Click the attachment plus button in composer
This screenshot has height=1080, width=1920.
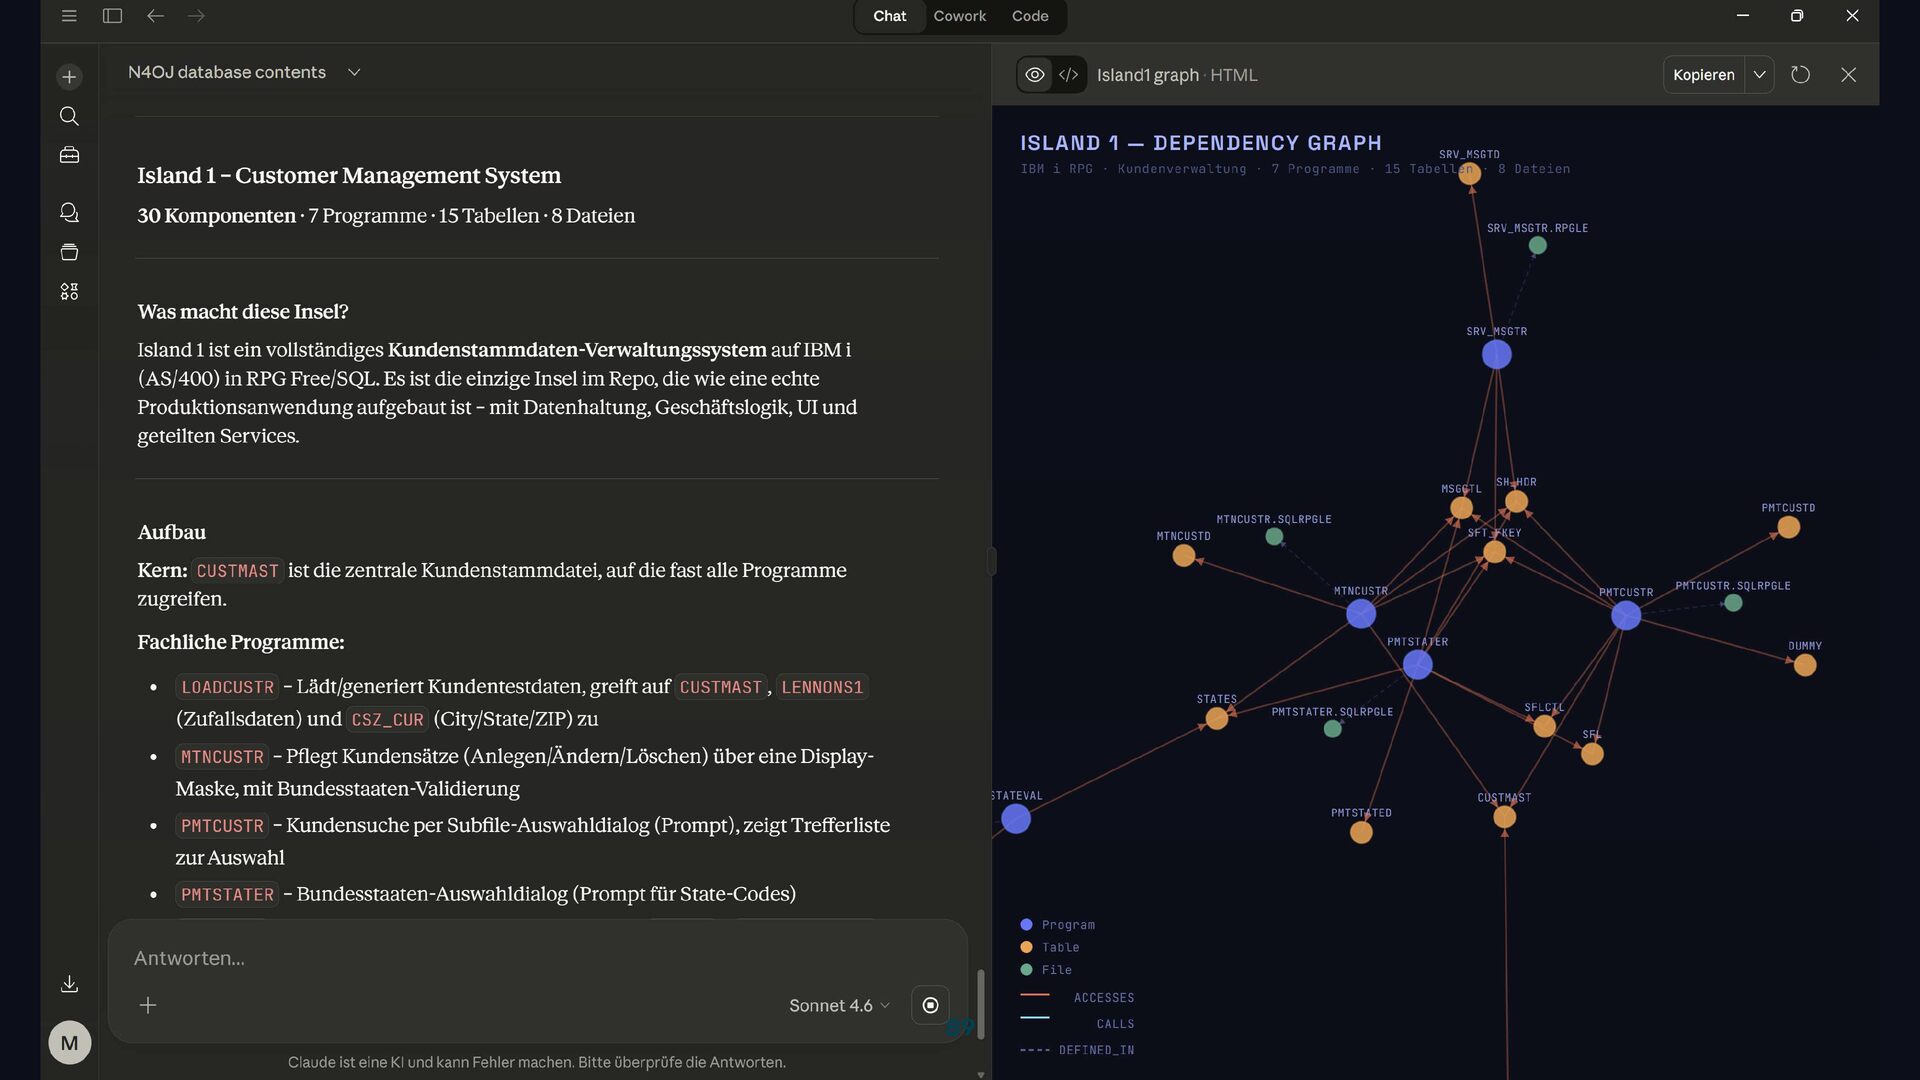pos(148,1005)
